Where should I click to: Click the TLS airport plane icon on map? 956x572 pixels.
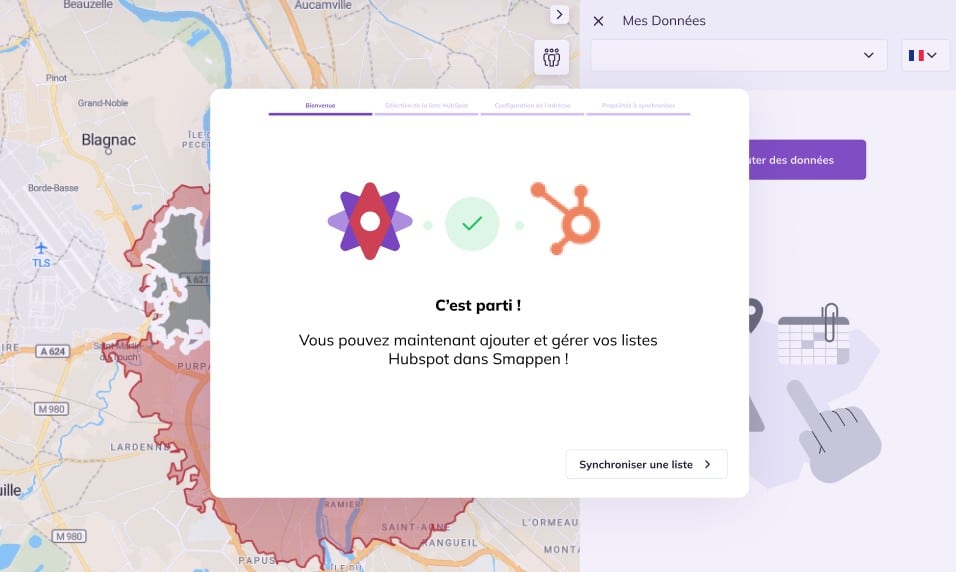(x=41, y=247)
